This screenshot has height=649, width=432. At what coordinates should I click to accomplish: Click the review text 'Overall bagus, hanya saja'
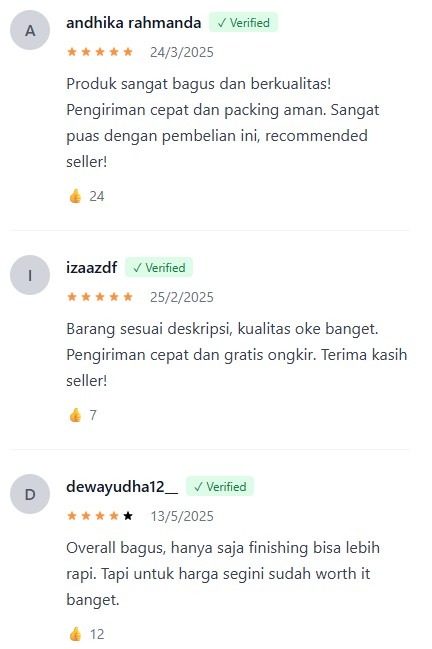point(223,573)
